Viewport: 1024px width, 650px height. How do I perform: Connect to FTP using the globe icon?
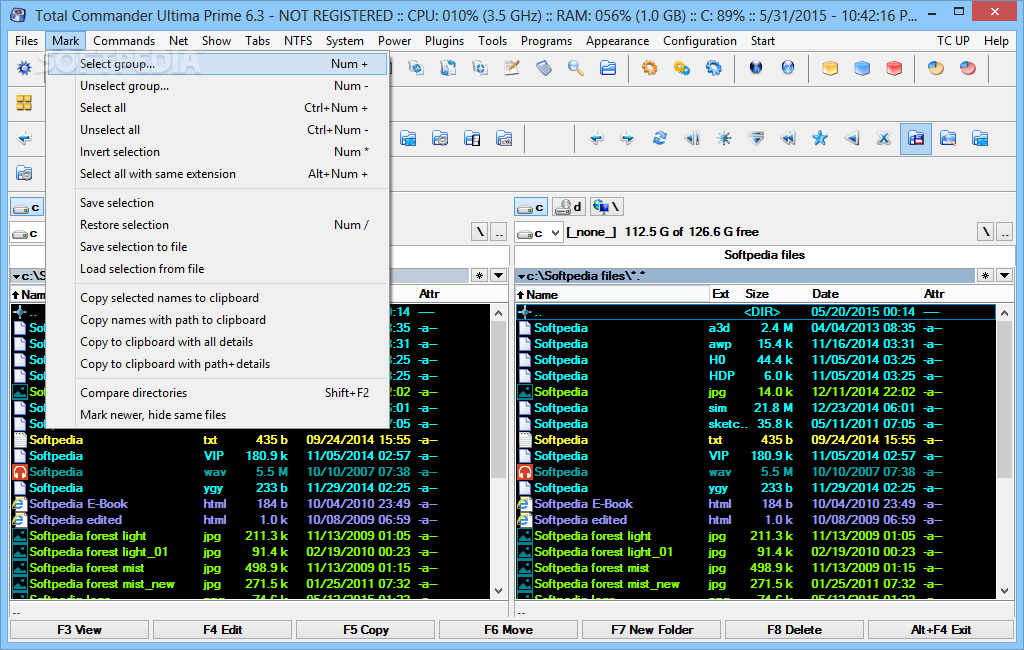pyautogui.click(x=755, y=68)
